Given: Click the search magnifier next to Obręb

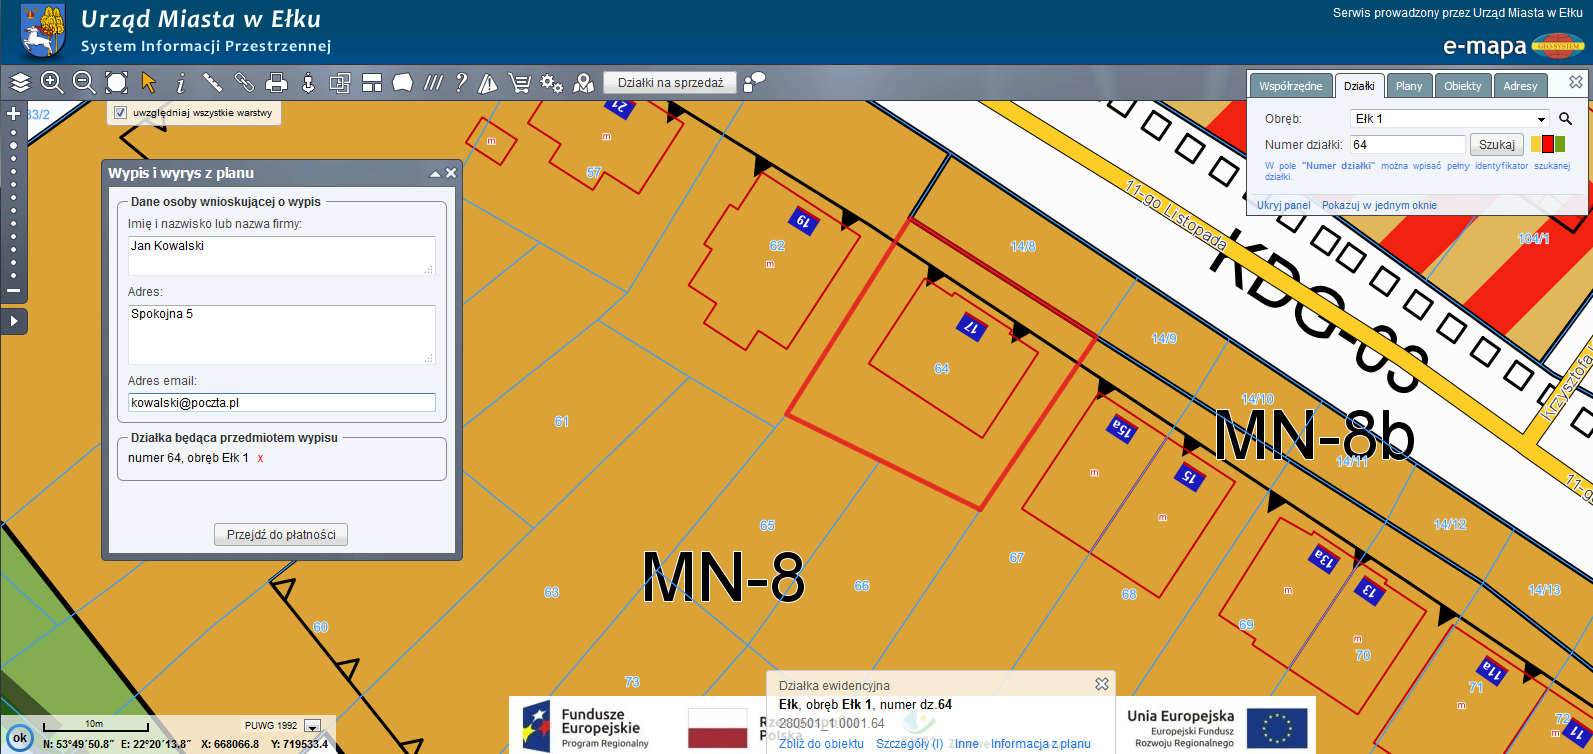Looking at the screenshot, I should coord(1566,118).
